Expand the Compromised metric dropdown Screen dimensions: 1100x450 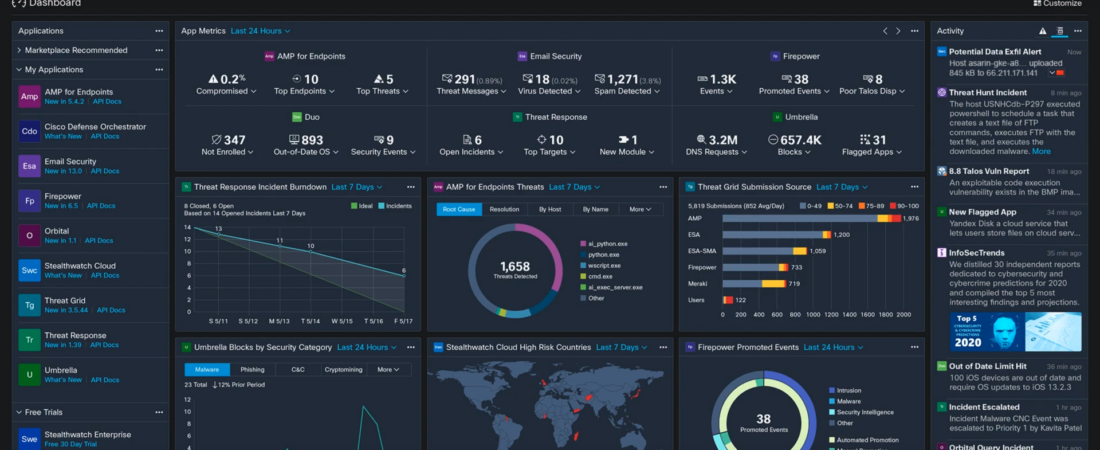[x=226, y=91]
